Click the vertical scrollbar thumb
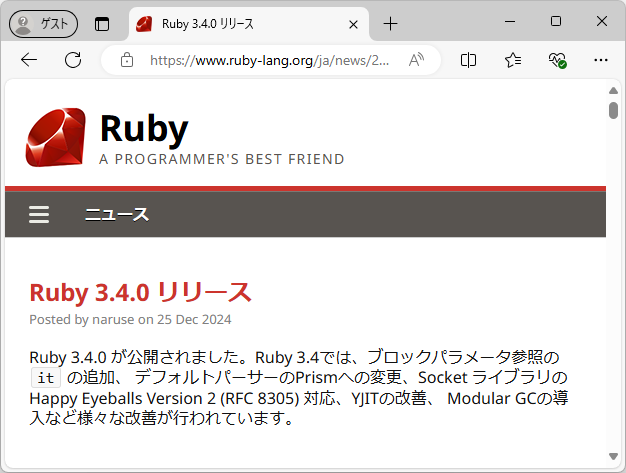The image size is (626, 473). pos(614,111)
